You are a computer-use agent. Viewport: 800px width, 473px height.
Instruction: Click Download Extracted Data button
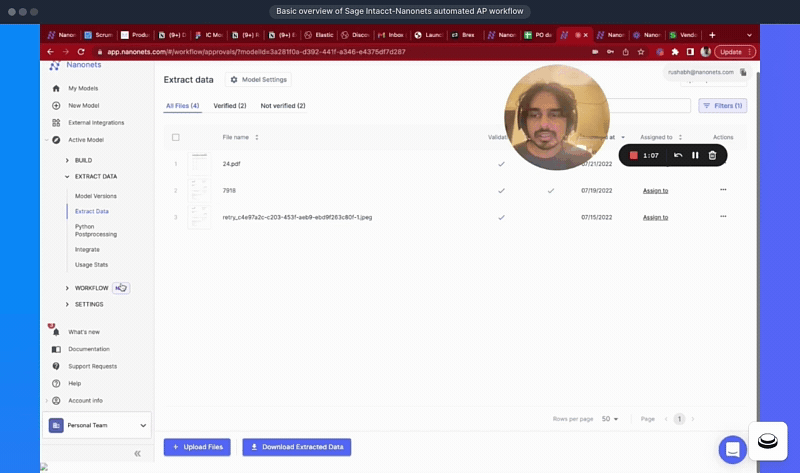(296, 447)
